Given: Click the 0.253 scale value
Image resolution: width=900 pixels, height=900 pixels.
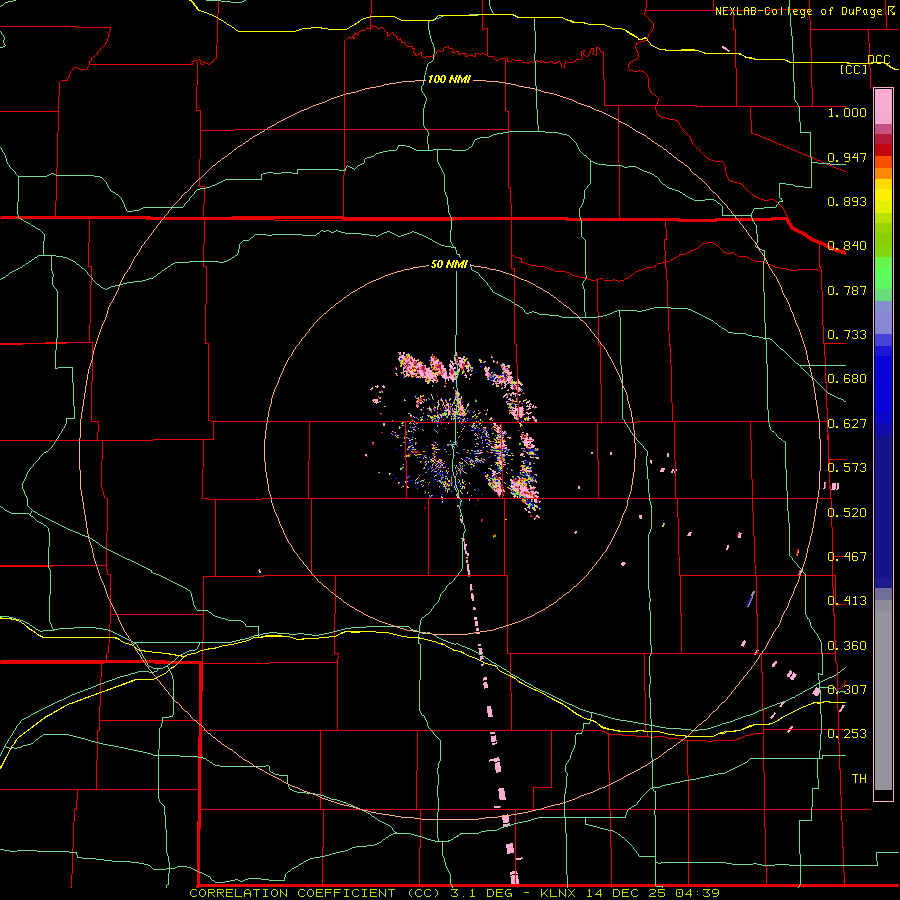Looking at the screenshot, I should click(847, 734).
